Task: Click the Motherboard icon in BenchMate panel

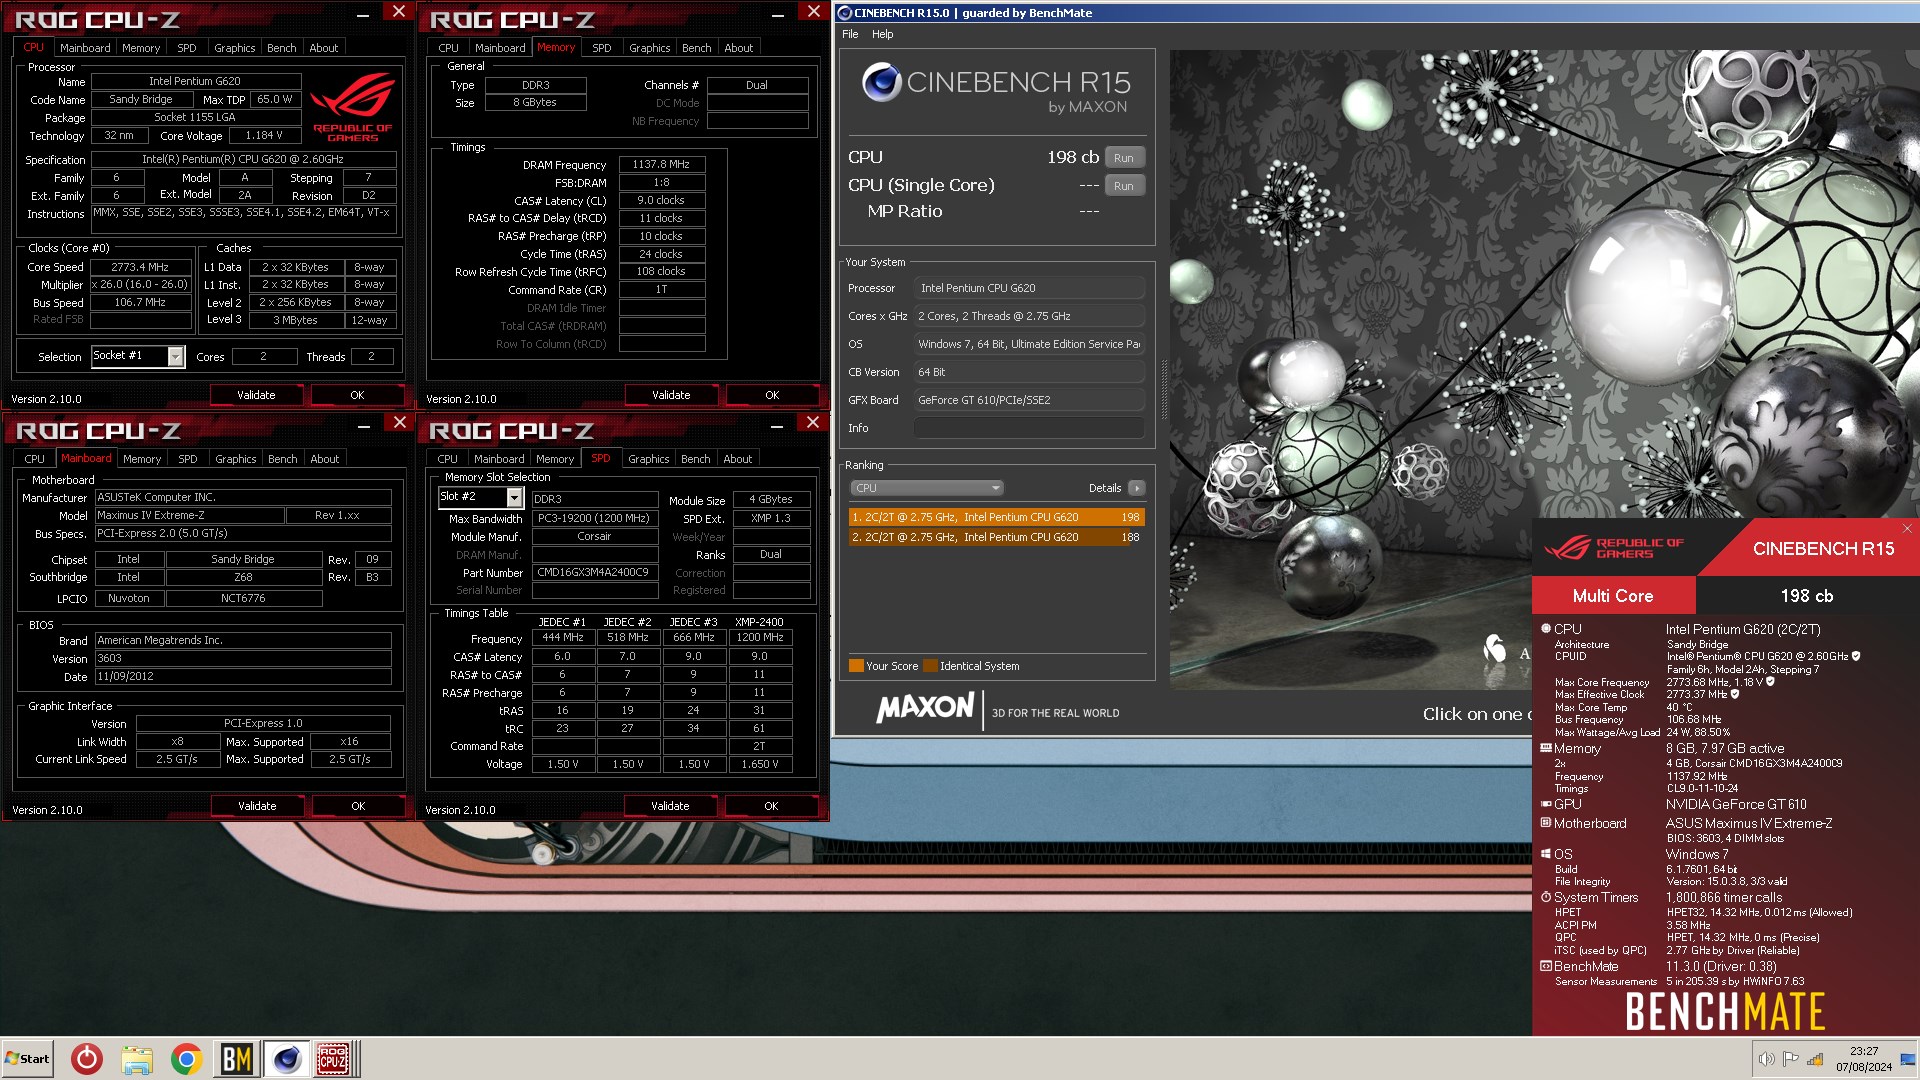Action: [x=1546, y=823]
